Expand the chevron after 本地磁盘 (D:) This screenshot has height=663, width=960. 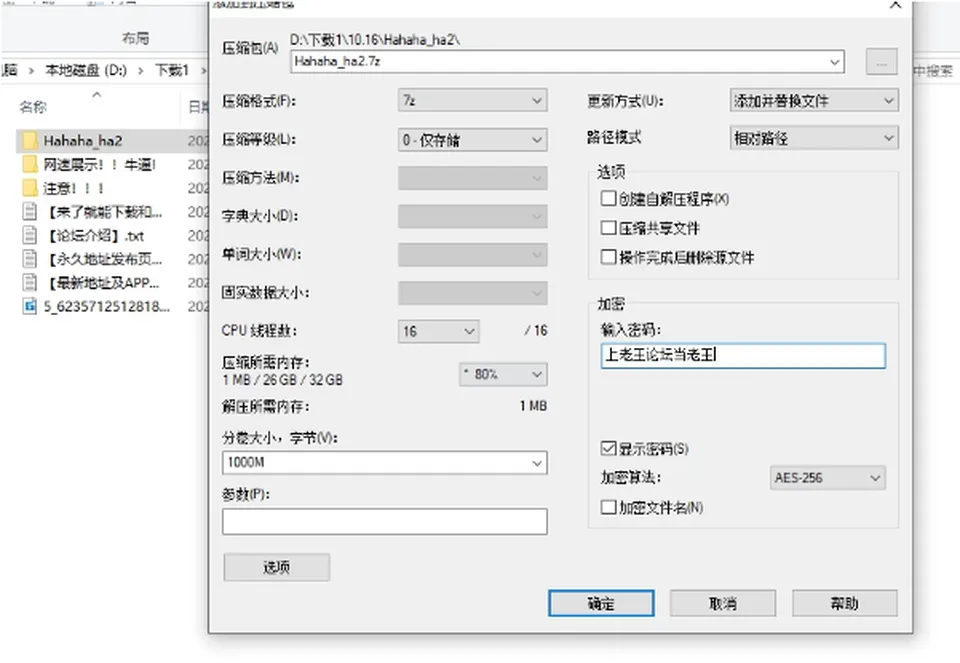pos(141,71)
